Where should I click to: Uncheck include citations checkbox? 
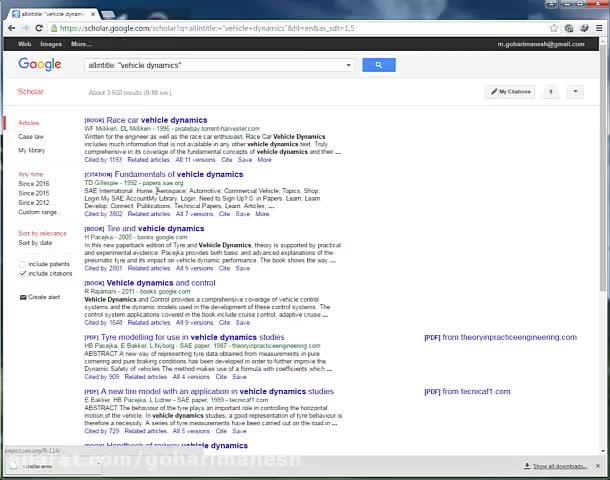(x=23, y=273)
